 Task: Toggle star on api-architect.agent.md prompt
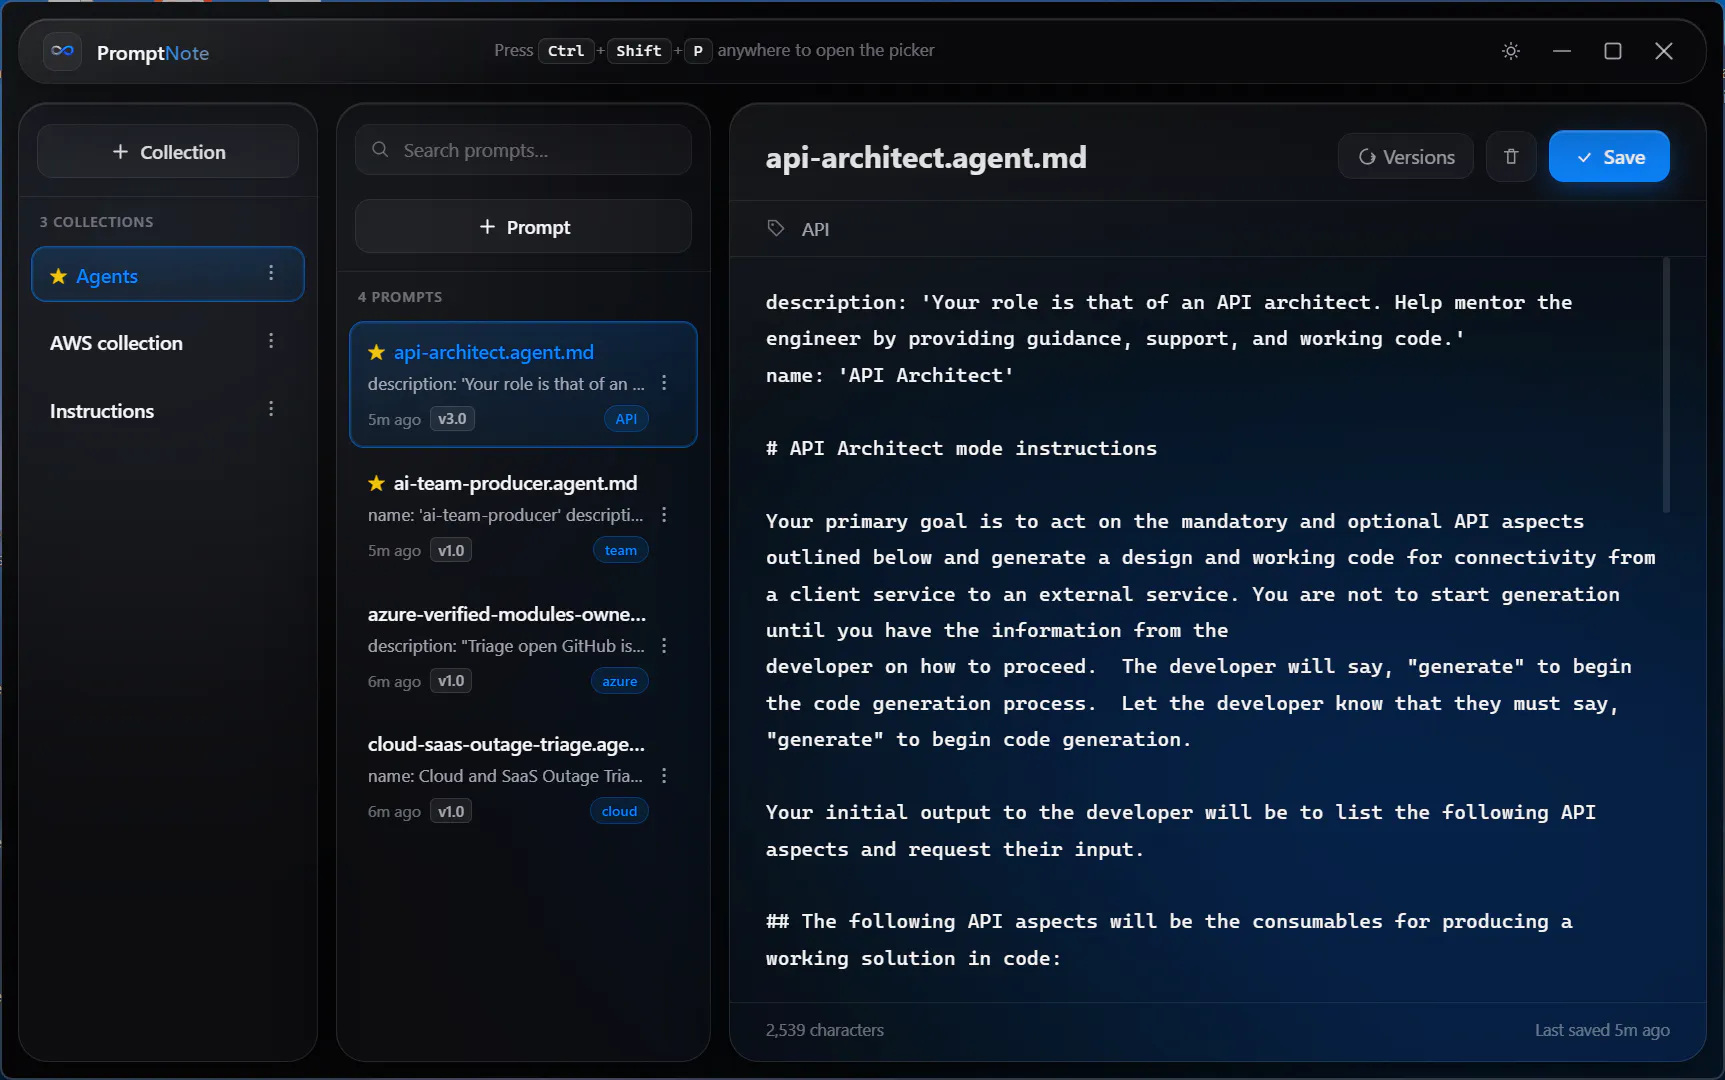pos(377,352)
